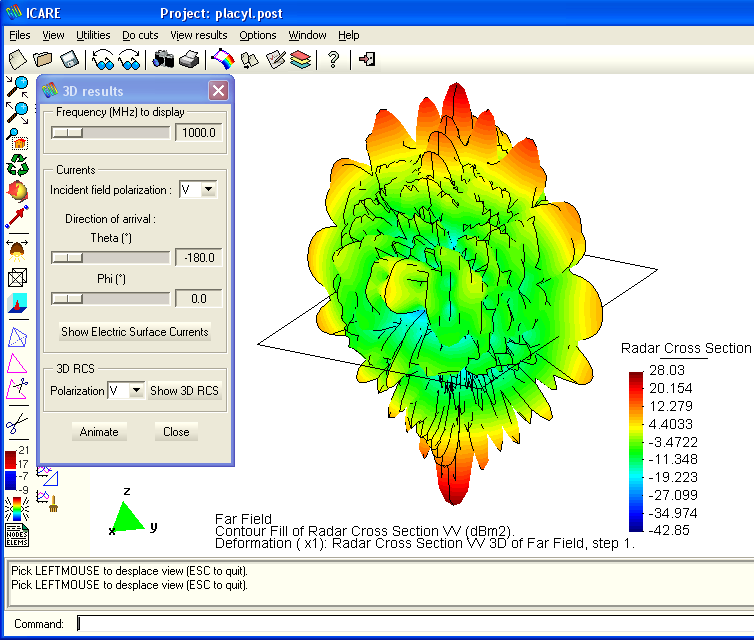Open the Do cuts menu

point(140,35)
